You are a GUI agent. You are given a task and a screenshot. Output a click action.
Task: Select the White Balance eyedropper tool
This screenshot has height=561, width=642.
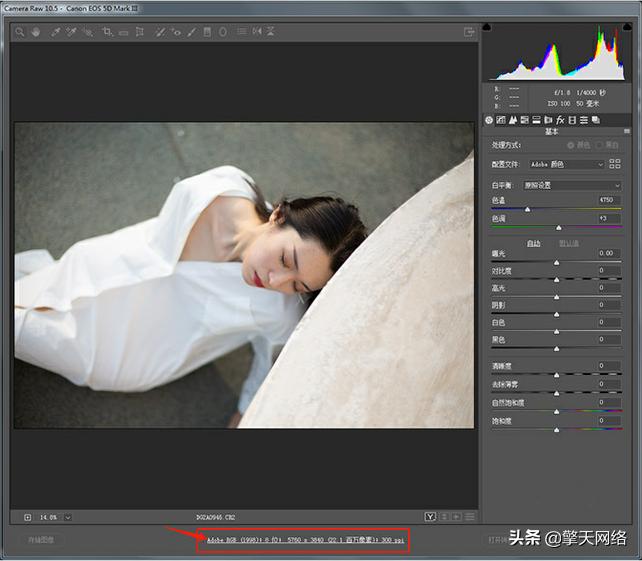(55, 32)
